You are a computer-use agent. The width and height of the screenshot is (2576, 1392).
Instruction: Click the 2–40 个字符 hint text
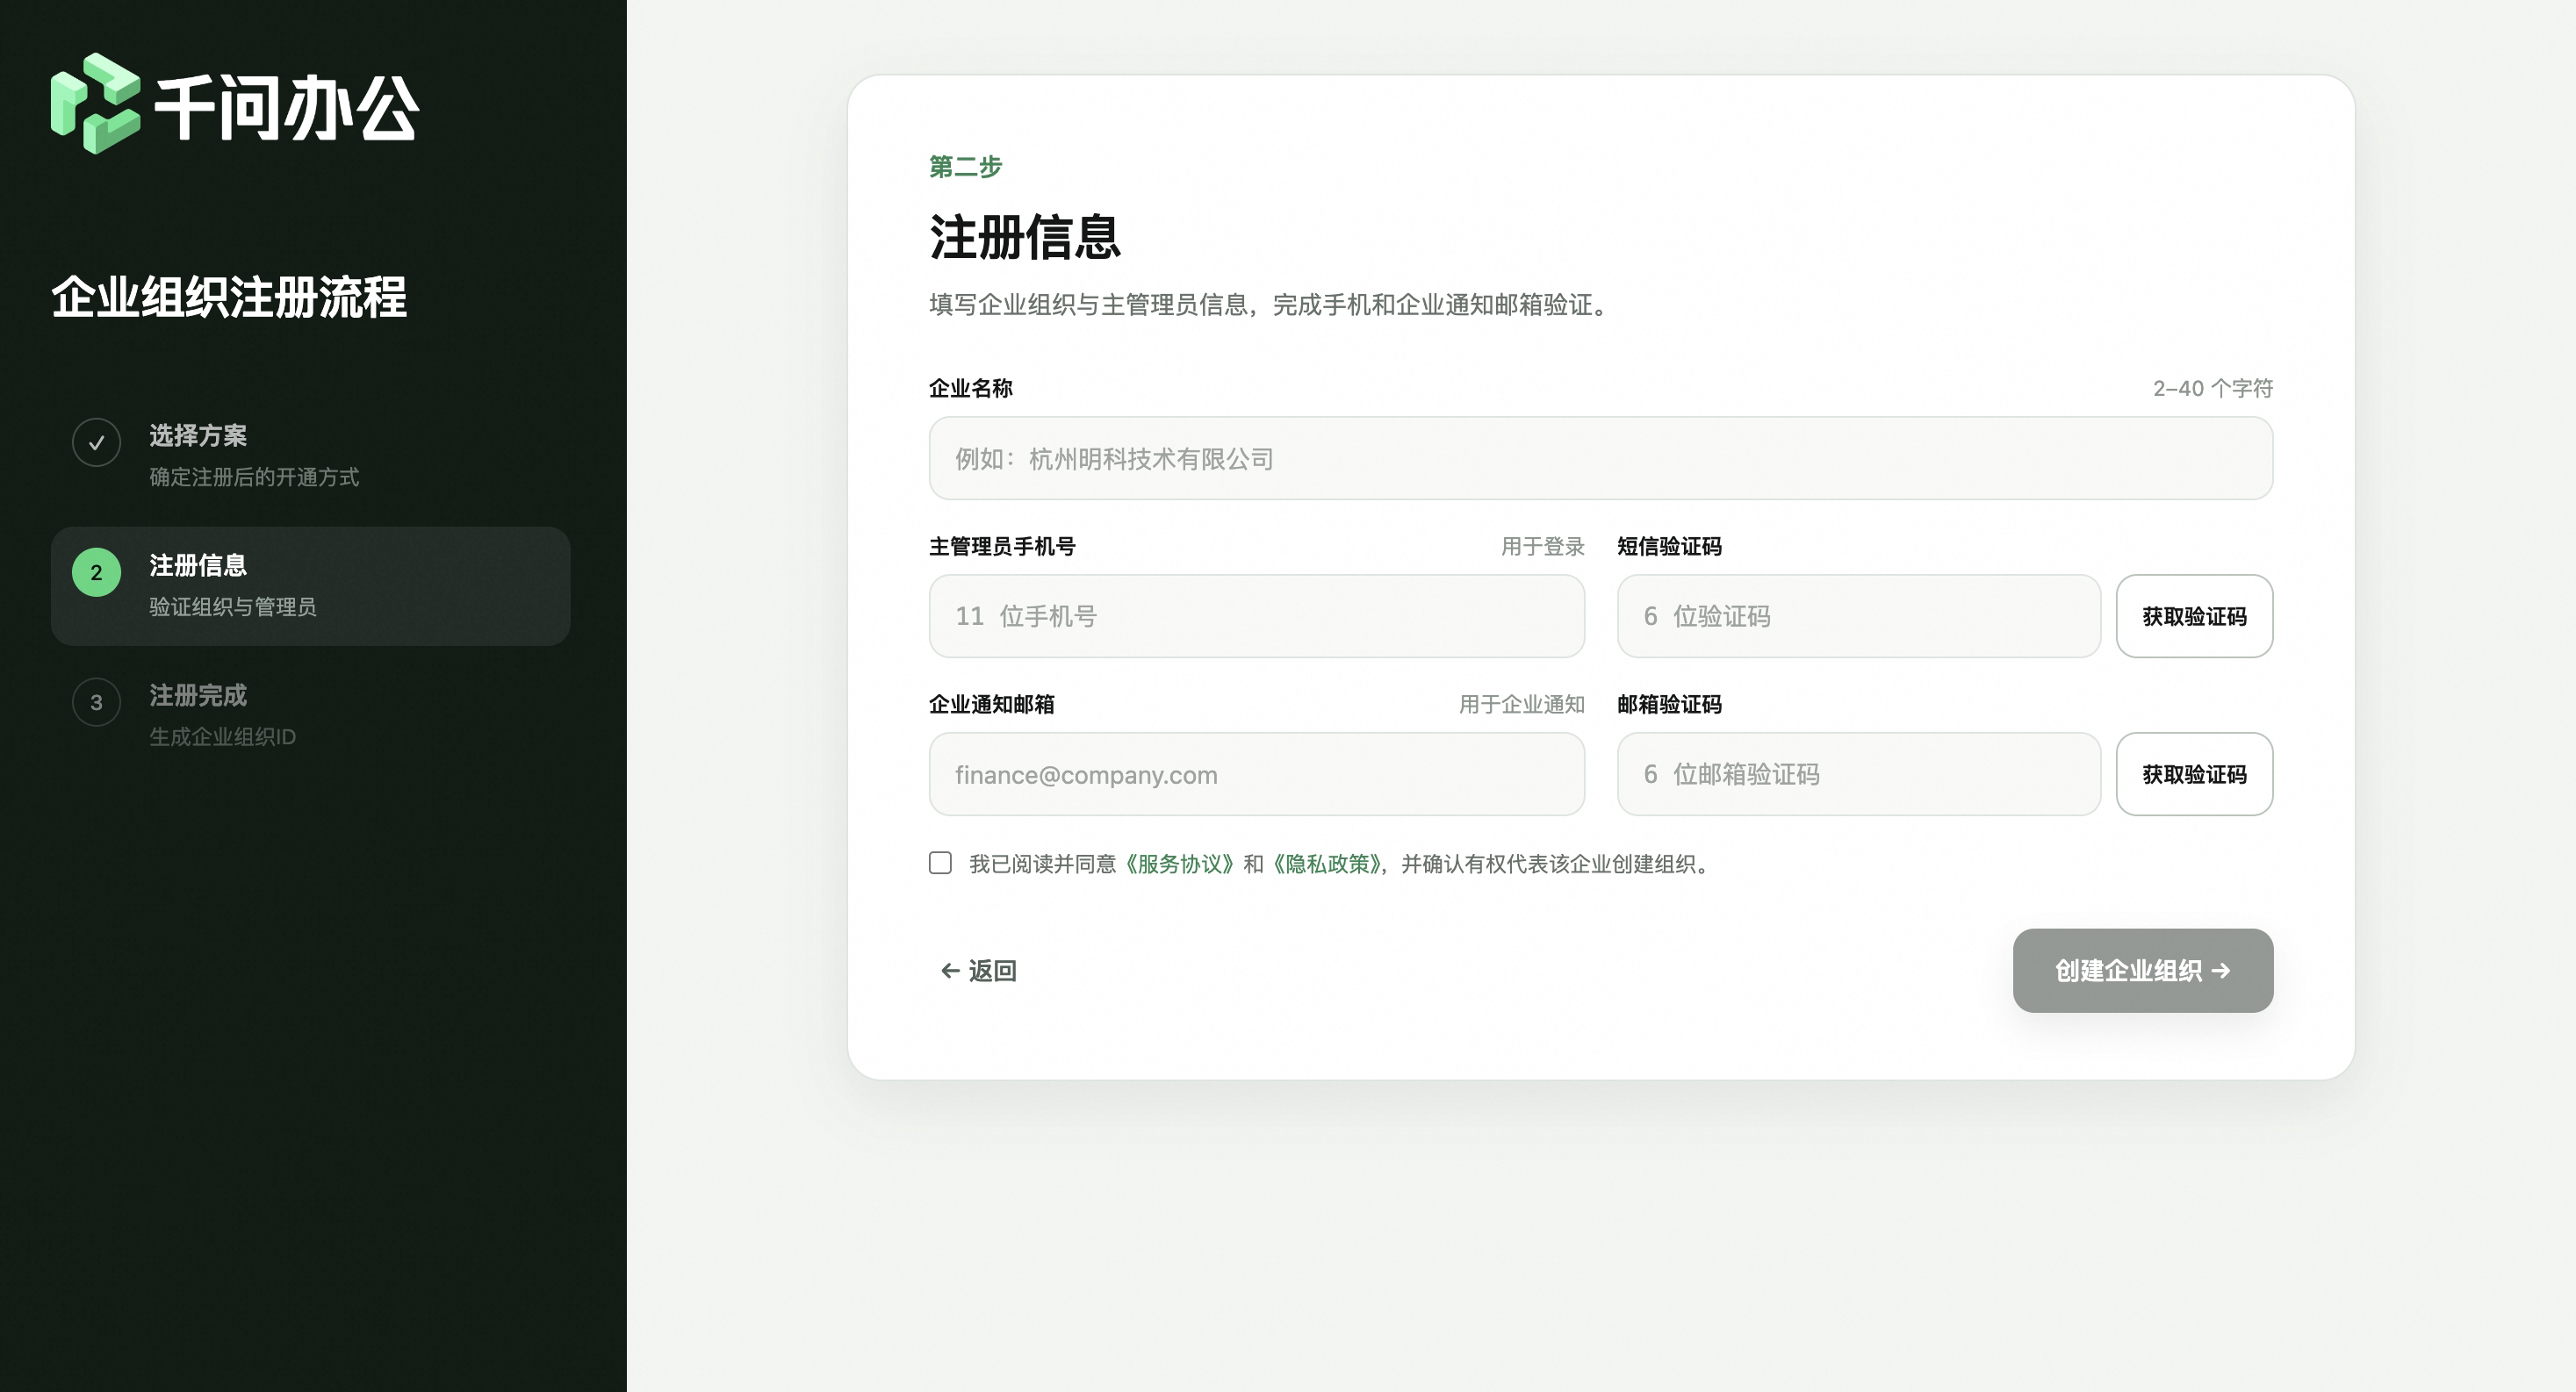click(2213, 388)
